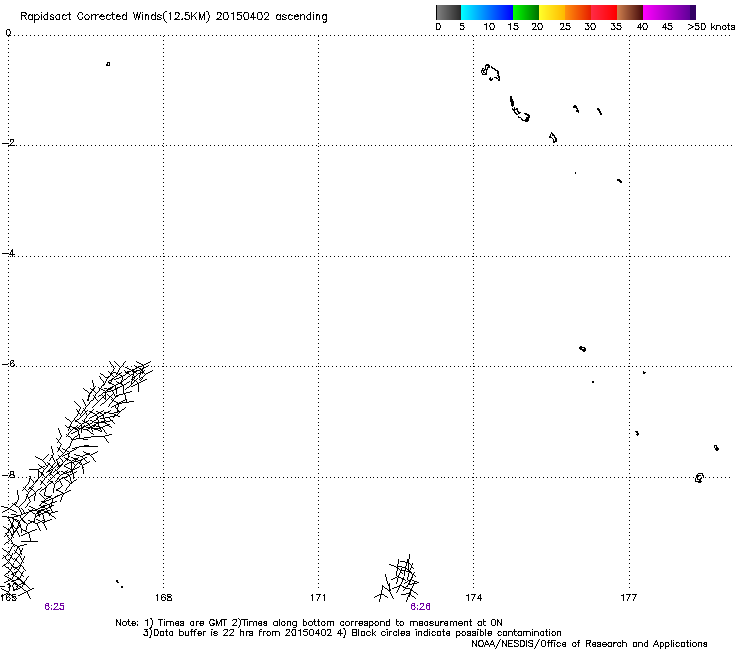Click the "Data buffer is 22 hrs" footnote line
The width and height of the screenshot is (740, 650).
coord(352,633)
